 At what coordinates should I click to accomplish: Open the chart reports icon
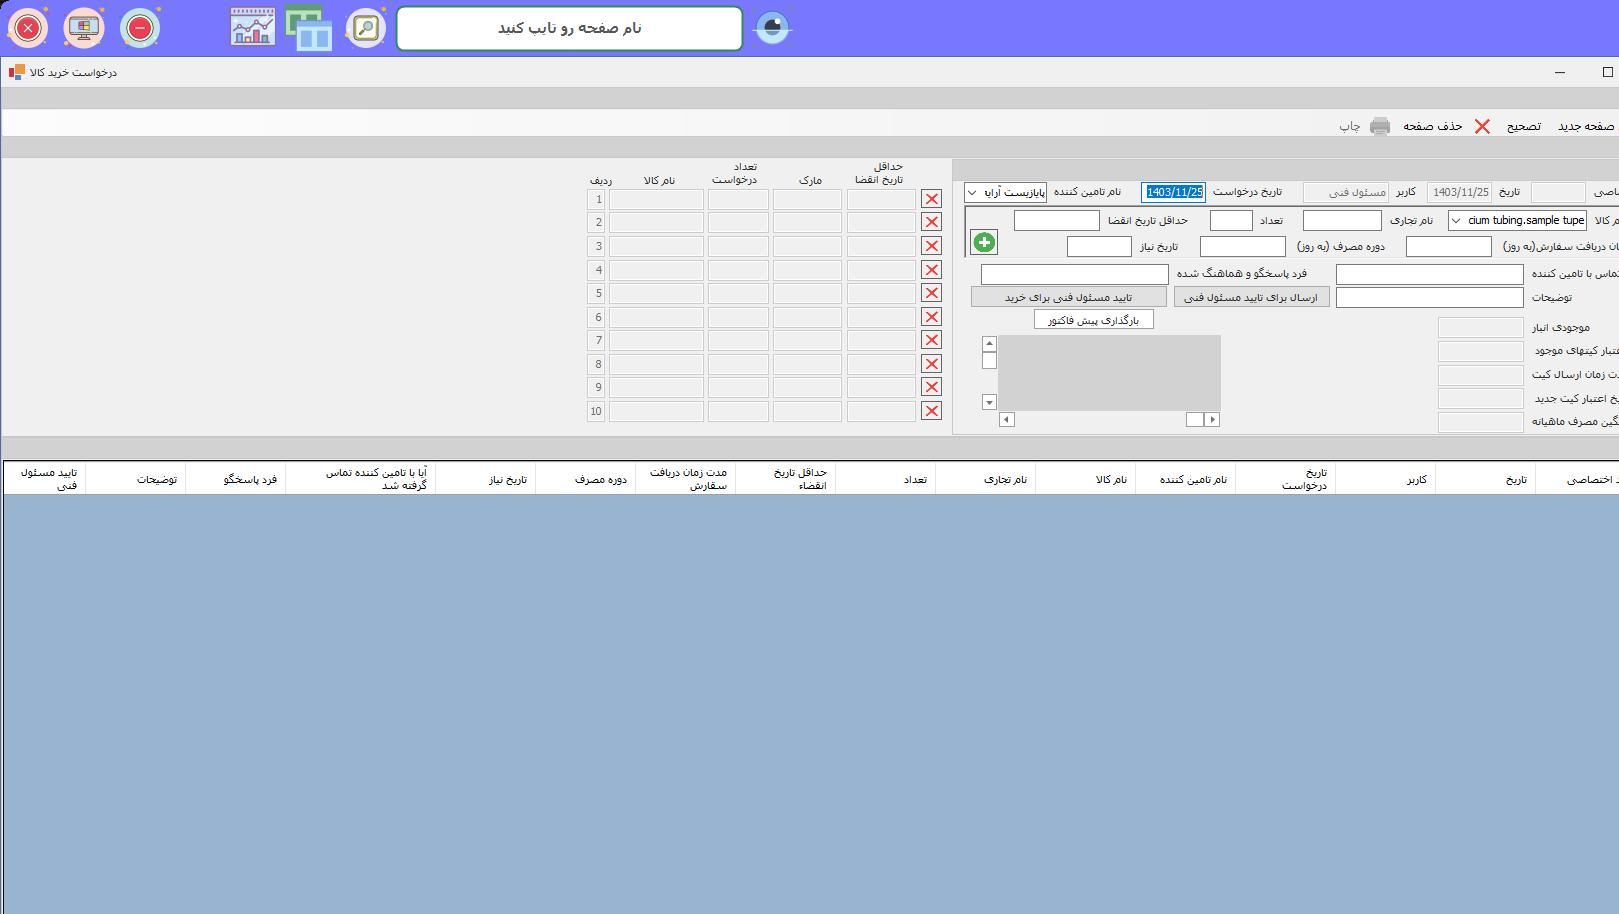coord(252,28)
